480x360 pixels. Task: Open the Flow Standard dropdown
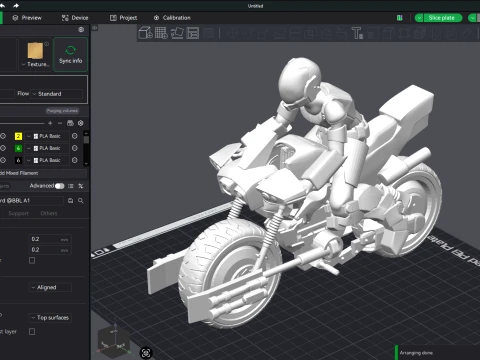pos(56,94)
